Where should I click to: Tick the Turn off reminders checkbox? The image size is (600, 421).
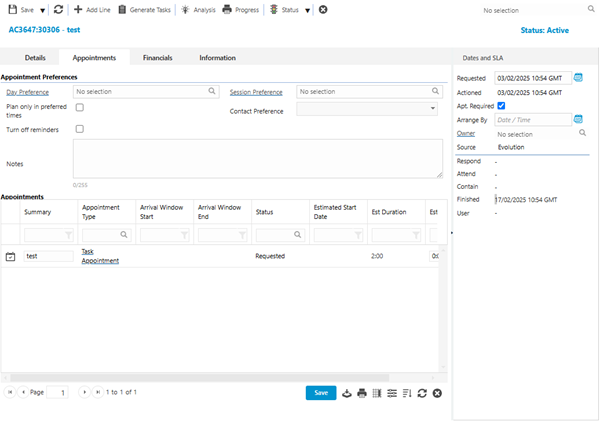coord(80,129)
